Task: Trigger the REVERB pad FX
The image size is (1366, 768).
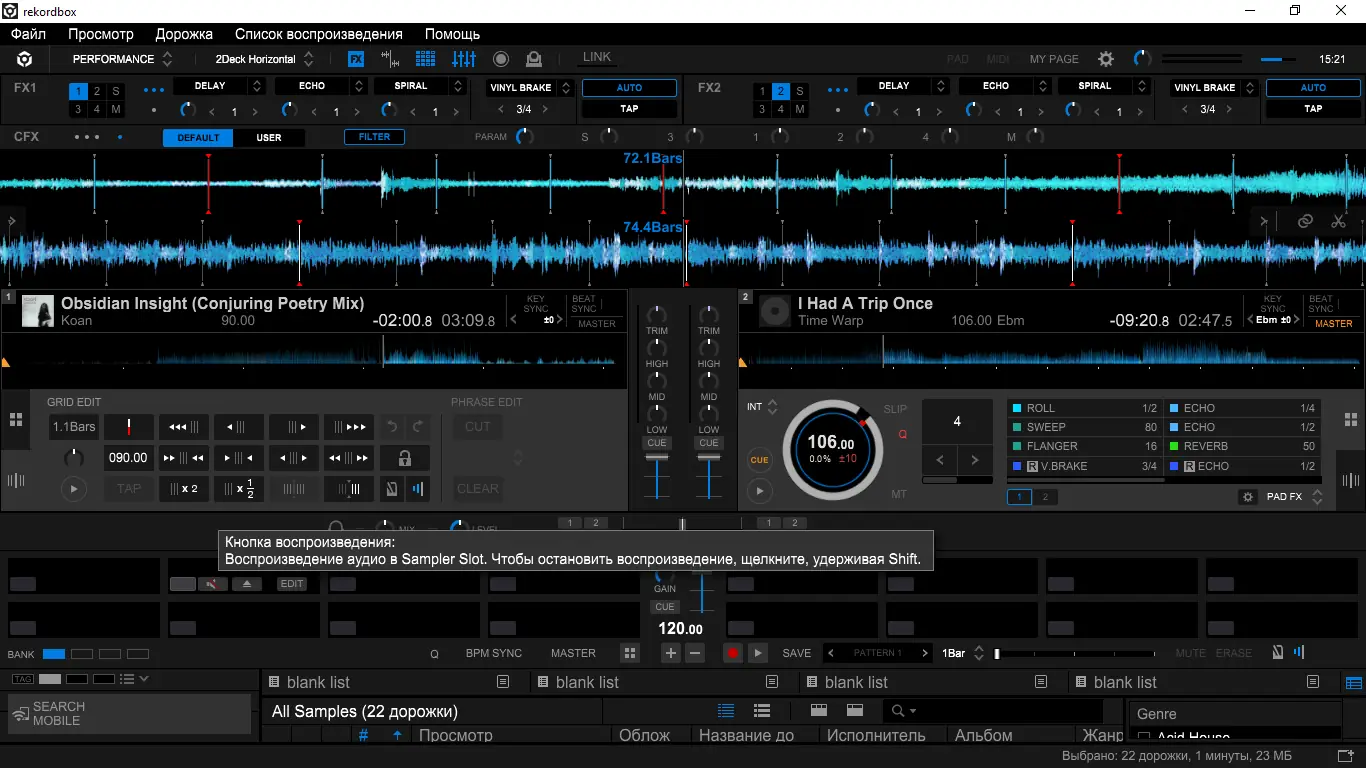Action: (x=1243, y=446)
